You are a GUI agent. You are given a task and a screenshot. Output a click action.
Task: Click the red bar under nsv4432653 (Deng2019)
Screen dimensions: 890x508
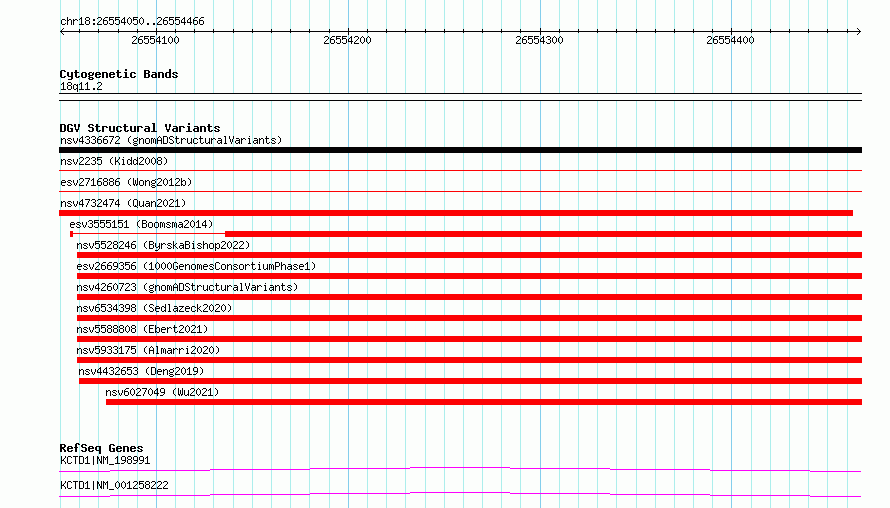click(471, 381)
